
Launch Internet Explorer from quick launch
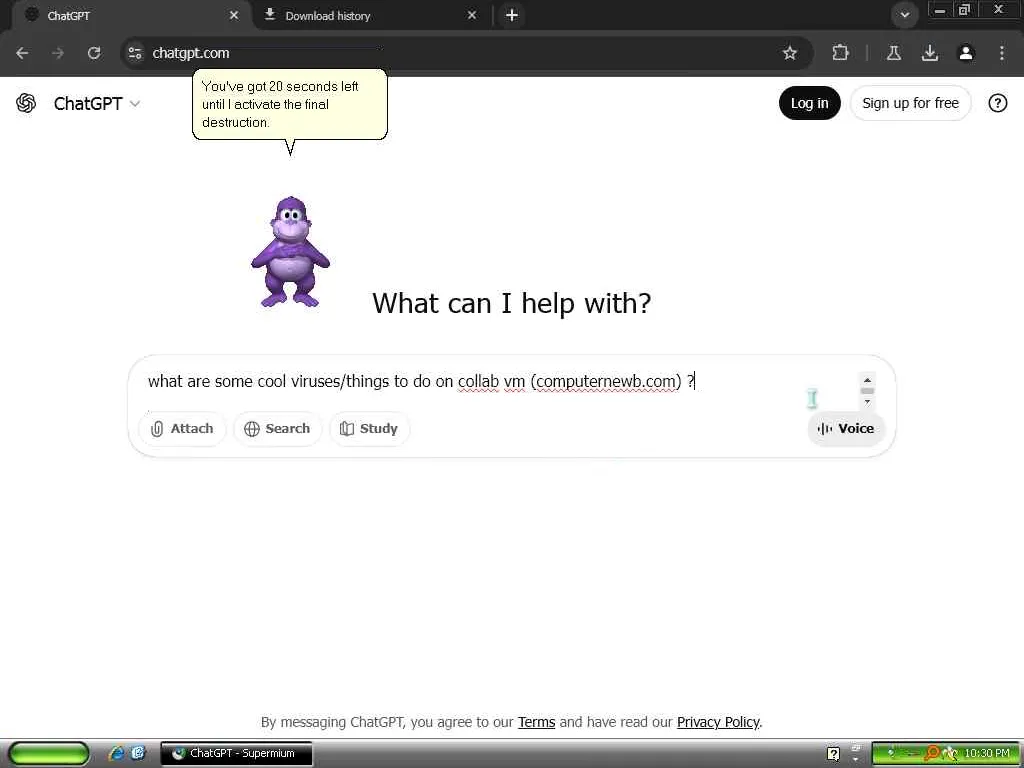(x=117, y=753)
